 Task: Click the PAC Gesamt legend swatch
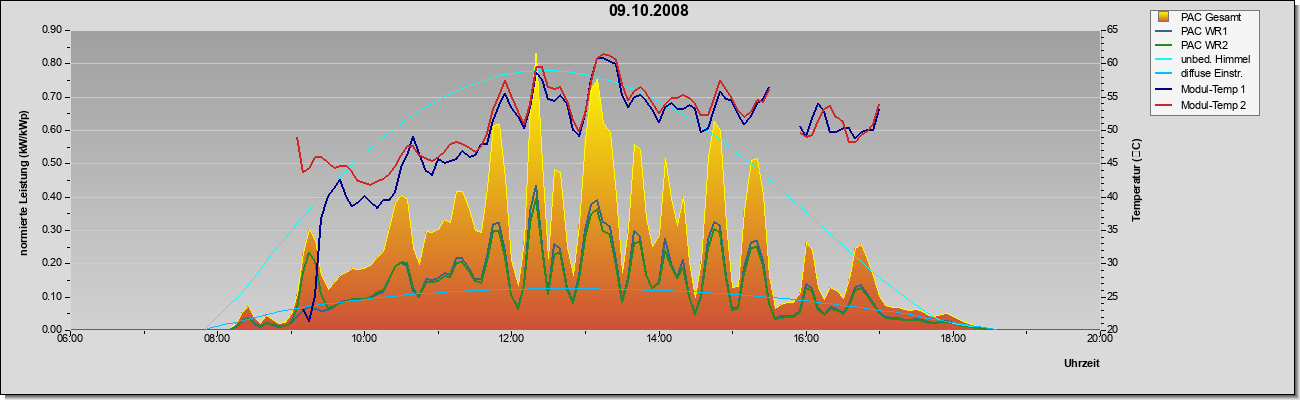coord(1165,17)
